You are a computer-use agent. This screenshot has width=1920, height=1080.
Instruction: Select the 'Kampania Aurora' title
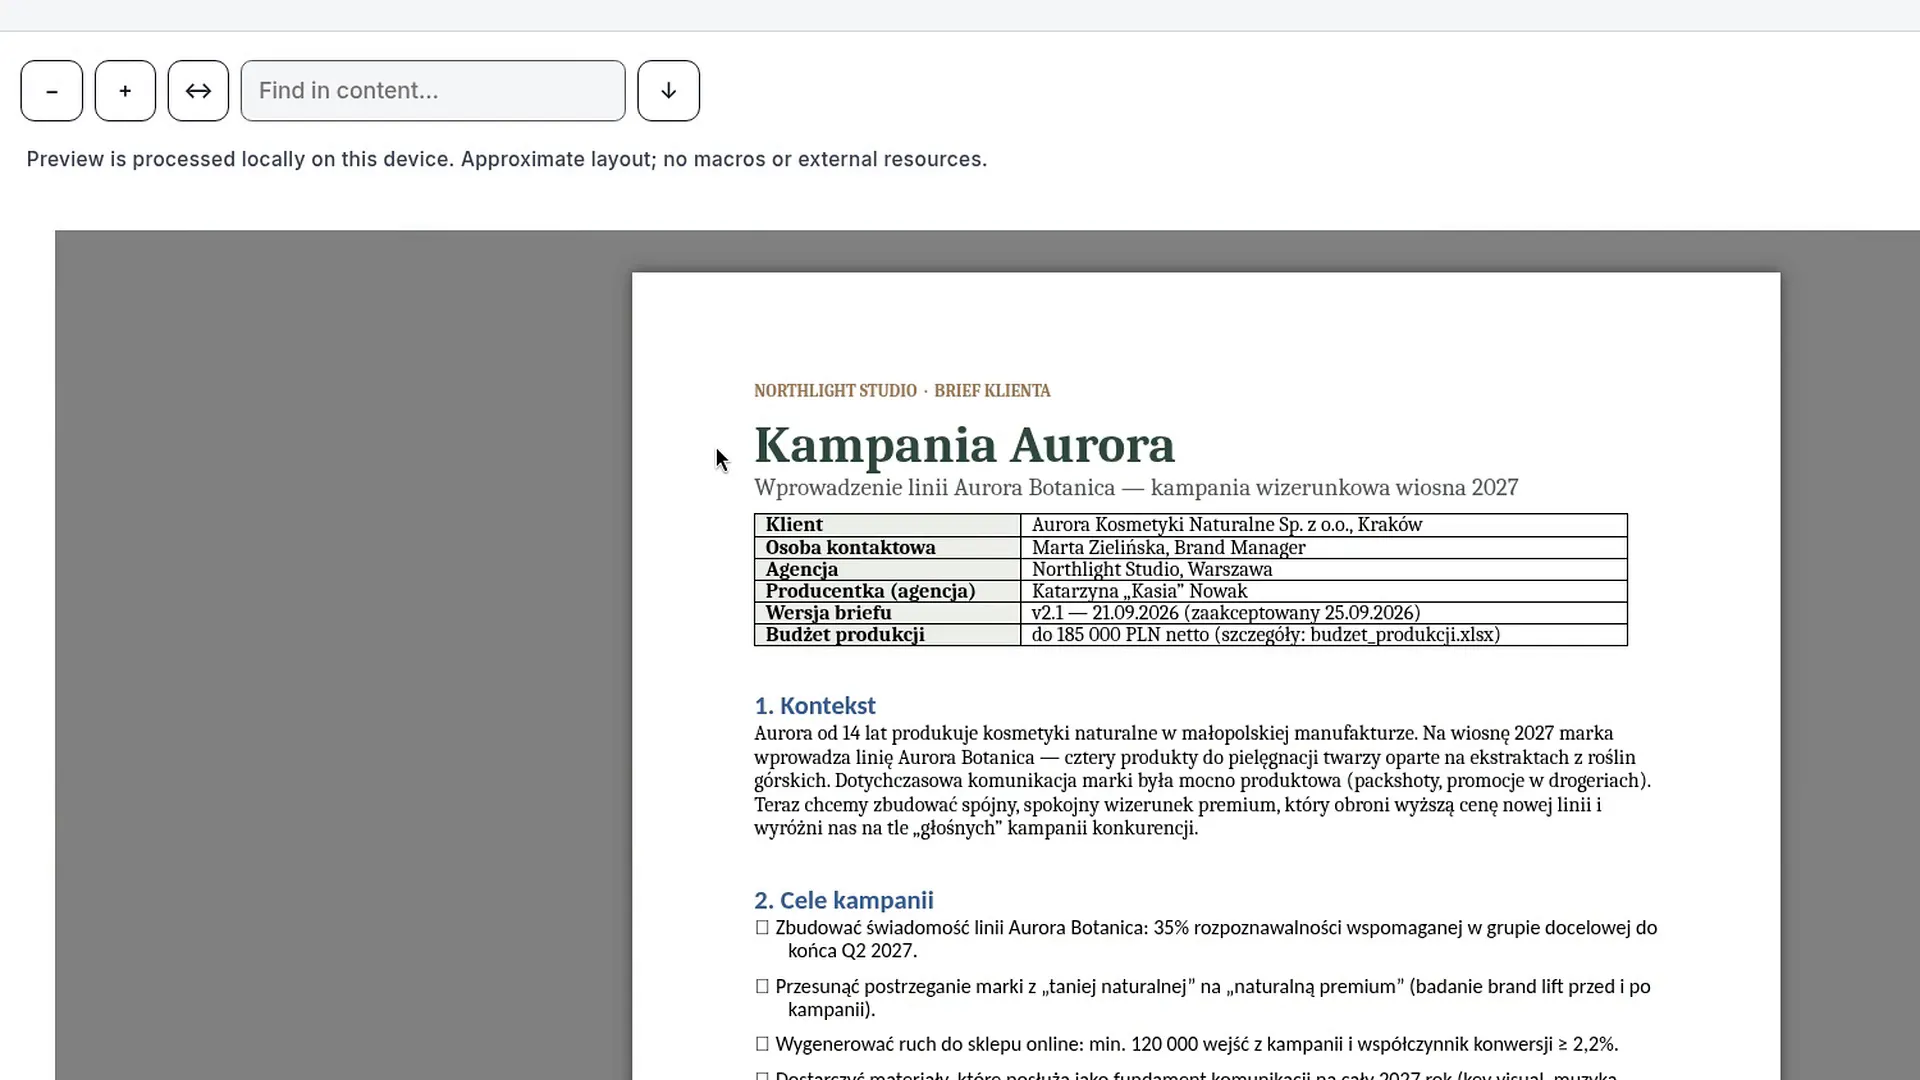click(964, 446)
